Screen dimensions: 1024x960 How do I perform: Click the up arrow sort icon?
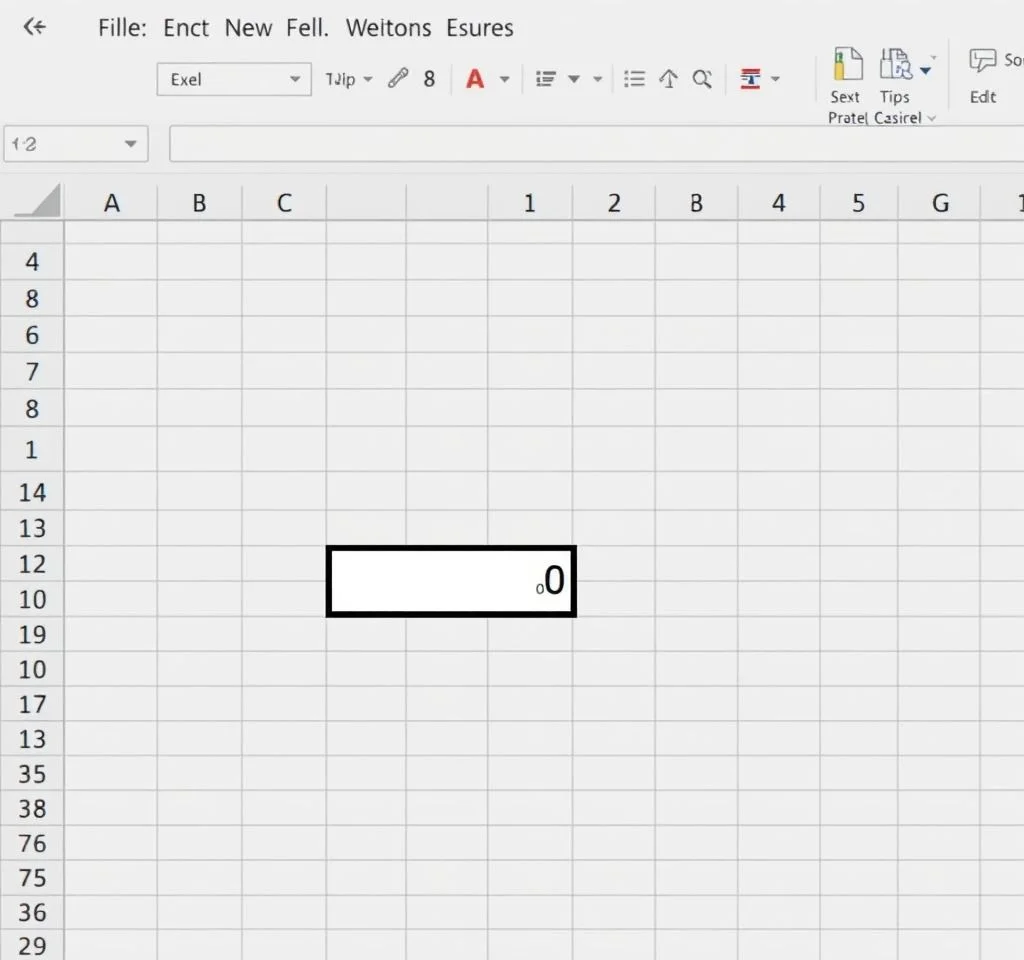pyautogui.click(x=668, y=79)
